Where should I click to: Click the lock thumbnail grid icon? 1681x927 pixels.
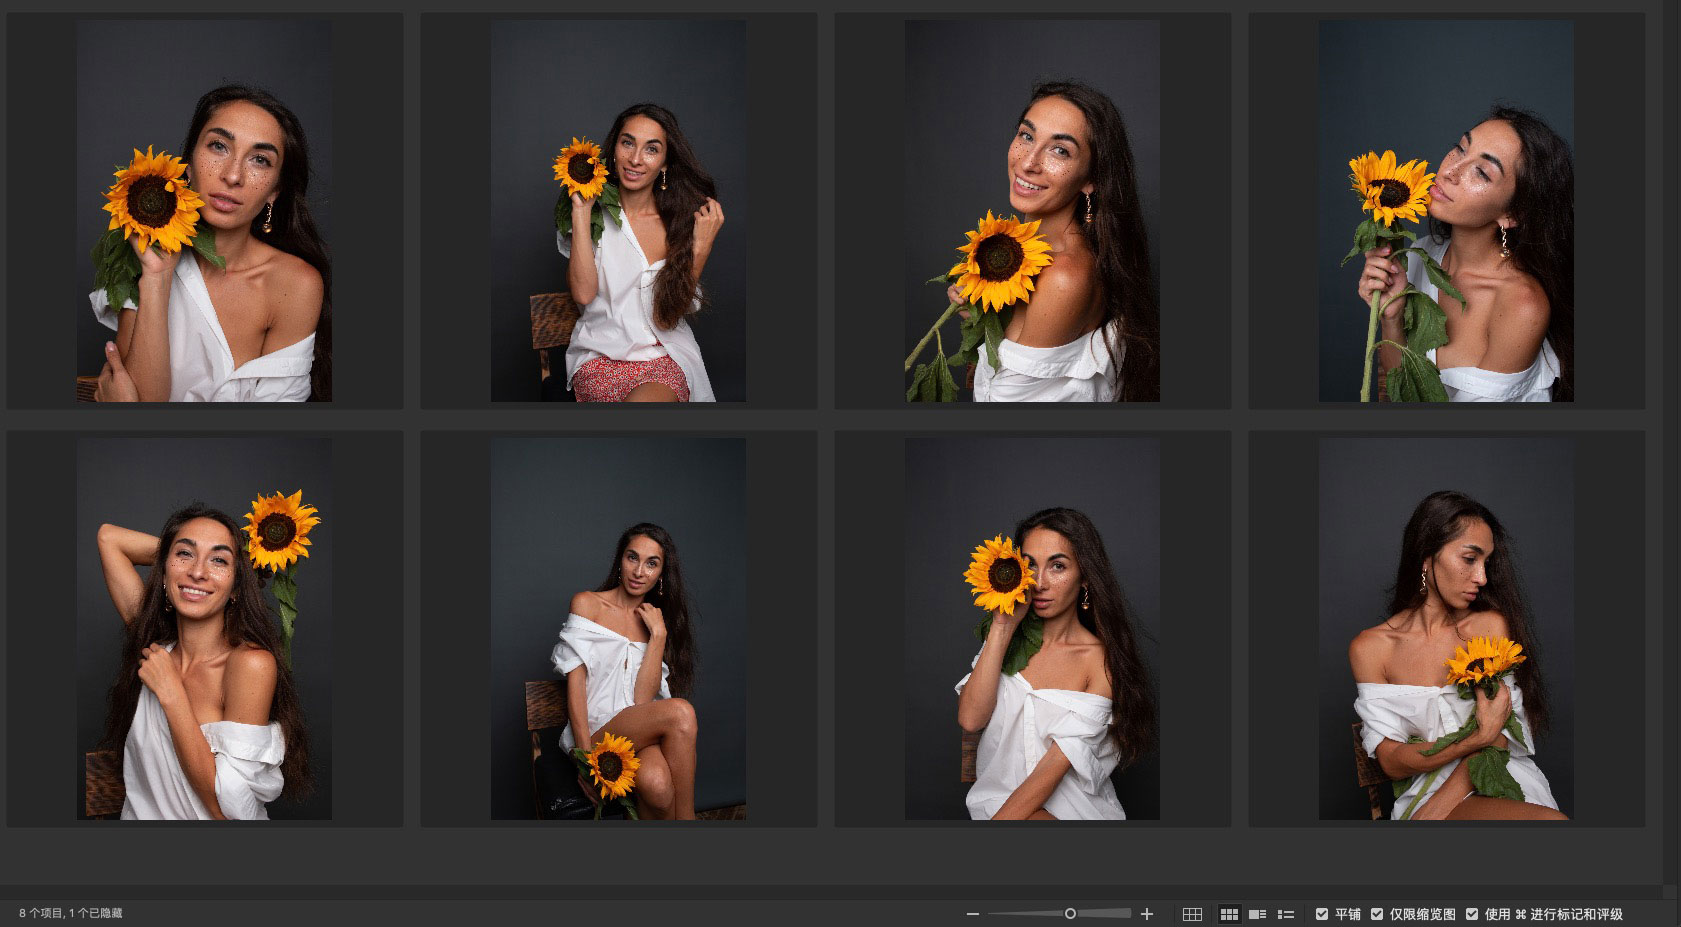[1192, 914]
